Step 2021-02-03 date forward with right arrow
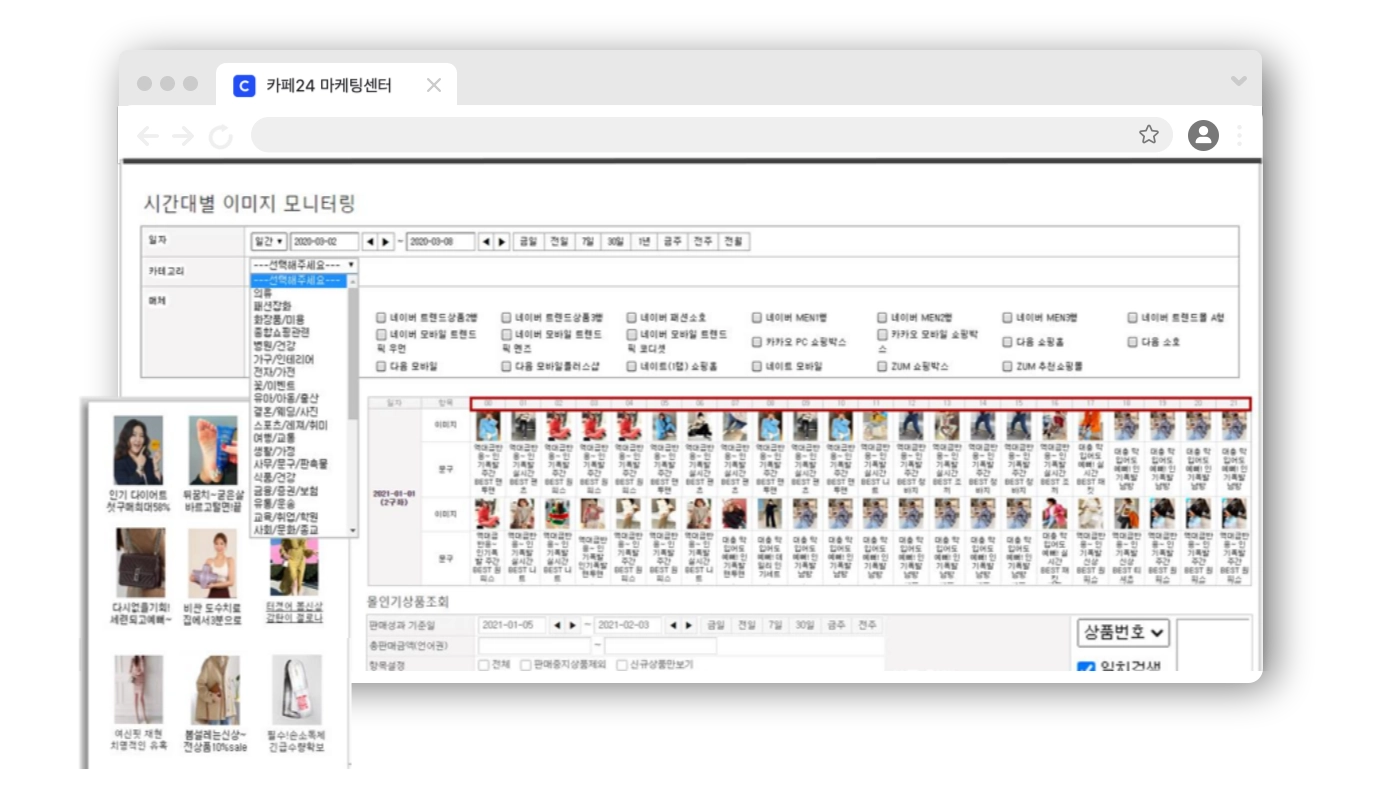 tap(689, 625)
